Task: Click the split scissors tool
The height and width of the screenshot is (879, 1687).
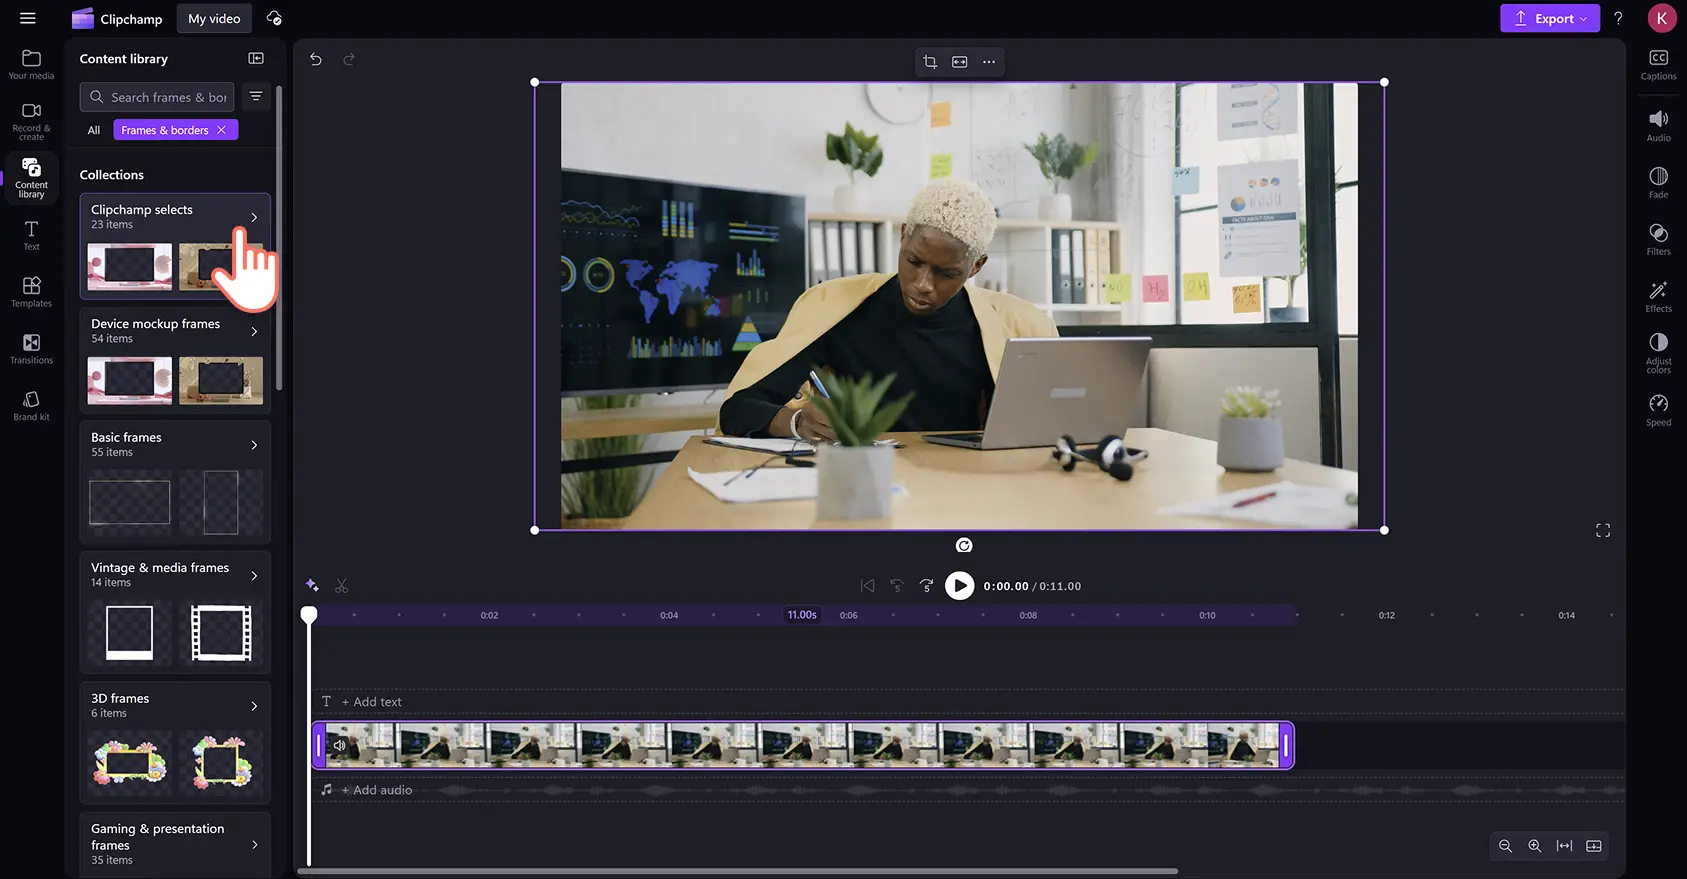Action: (342, 586)
